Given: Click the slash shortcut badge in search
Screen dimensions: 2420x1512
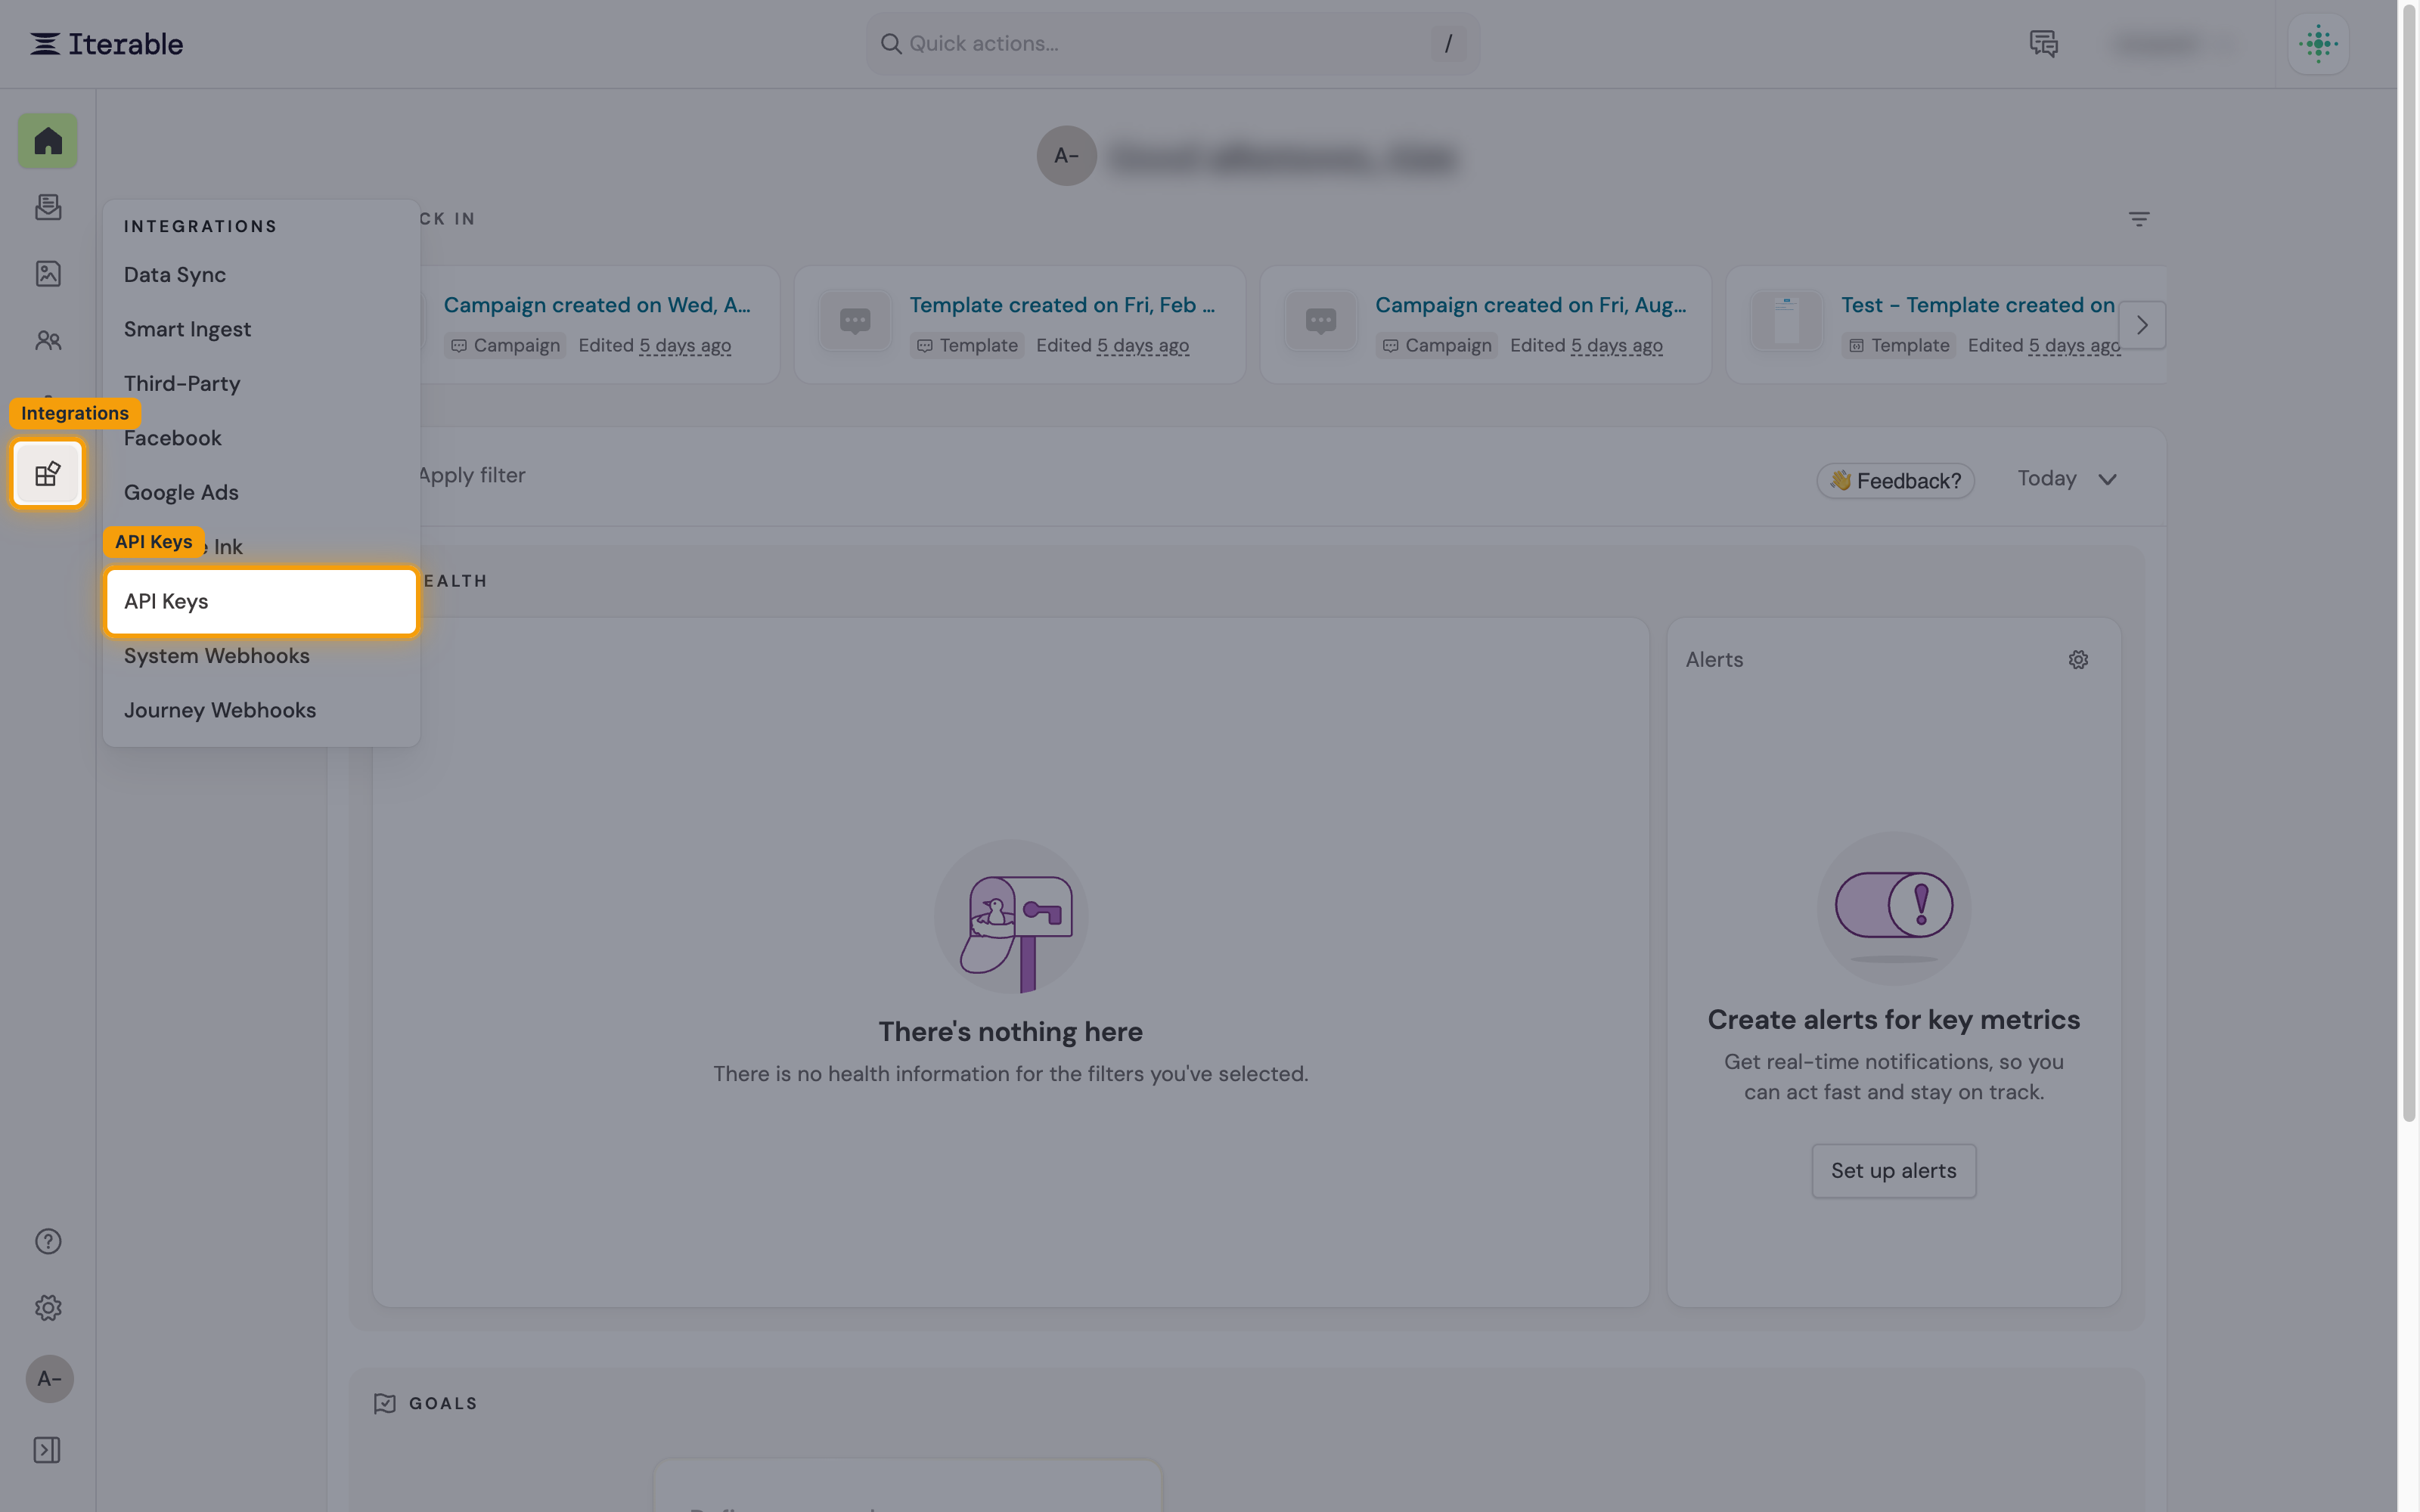Looking at the screenshot, I should coord(1448,44).
